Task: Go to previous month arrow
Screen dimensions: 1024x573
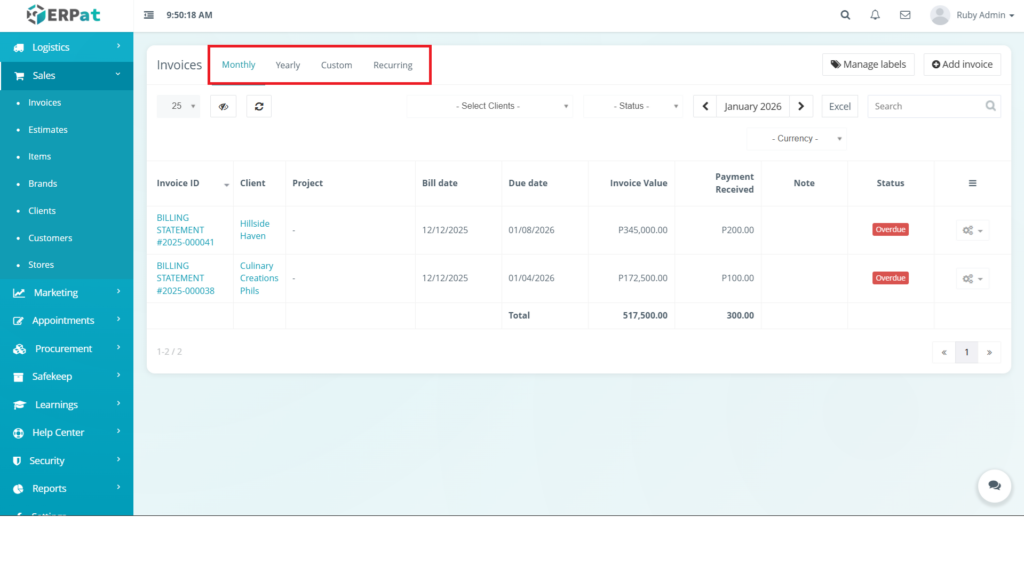Action: (x=705, y=106)
